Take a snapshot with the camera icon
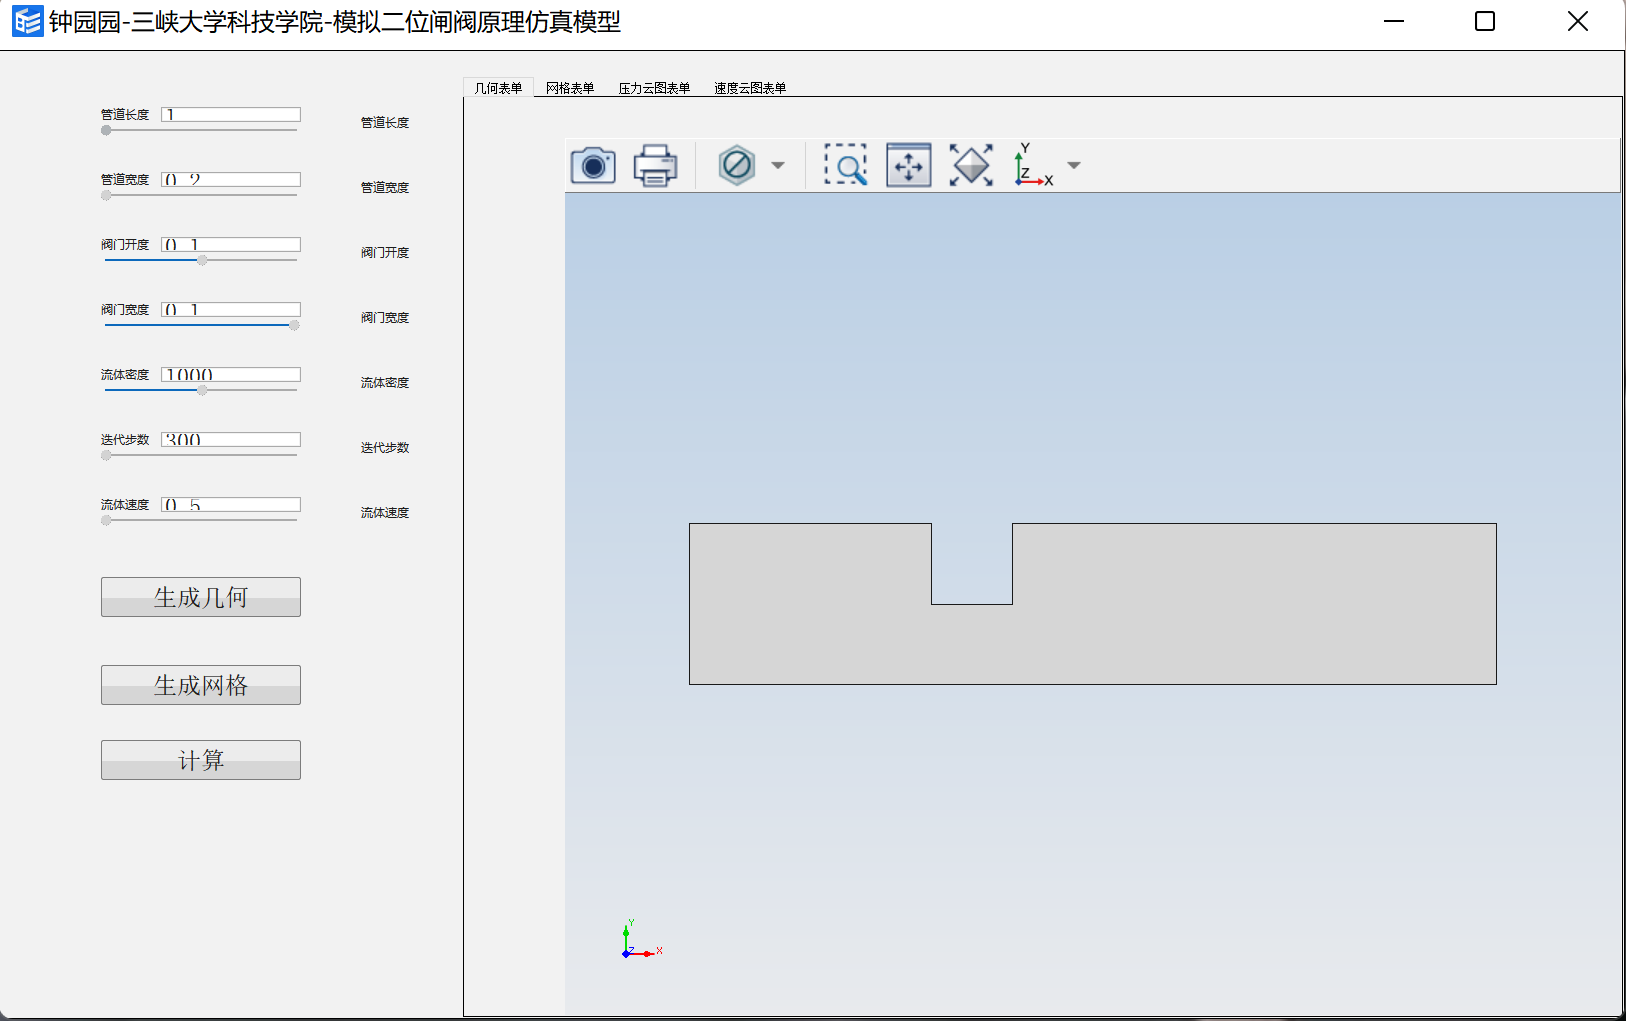The height and width of the screenshot is (1021, 1626). pyautogui.click(x=593, y=165)
